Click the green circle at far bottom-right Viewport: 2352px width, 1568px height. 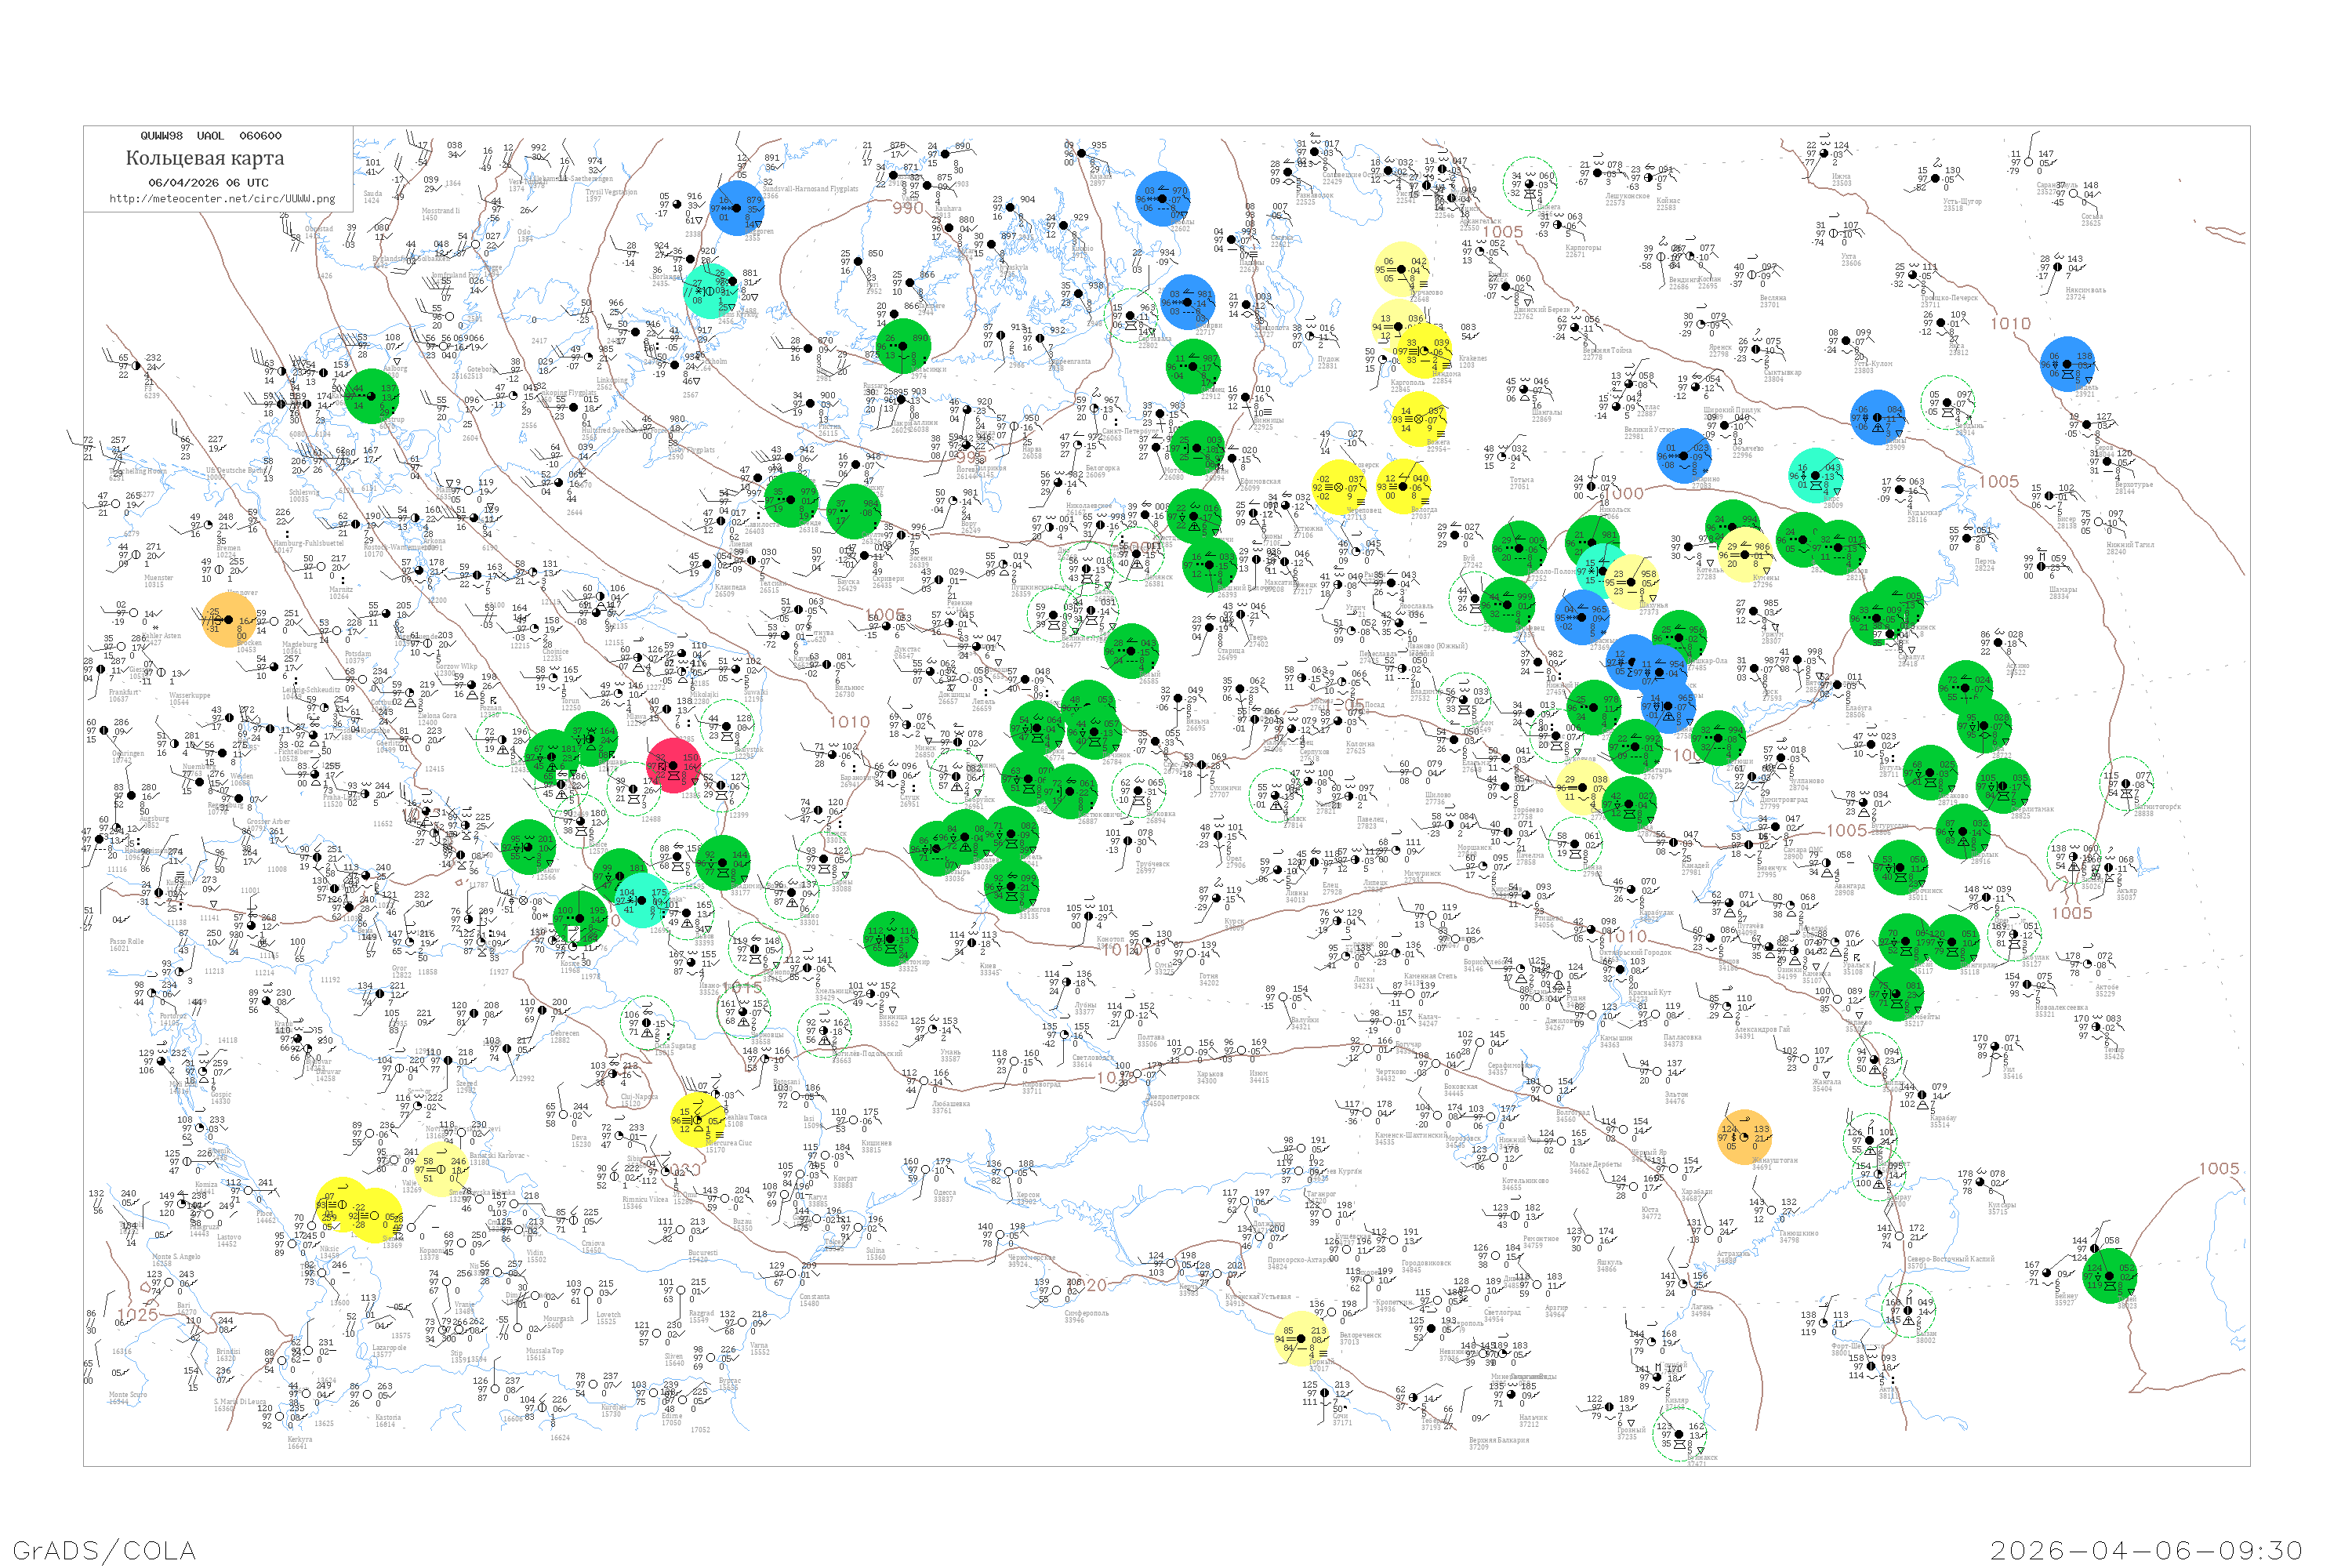[2110, 1276]
